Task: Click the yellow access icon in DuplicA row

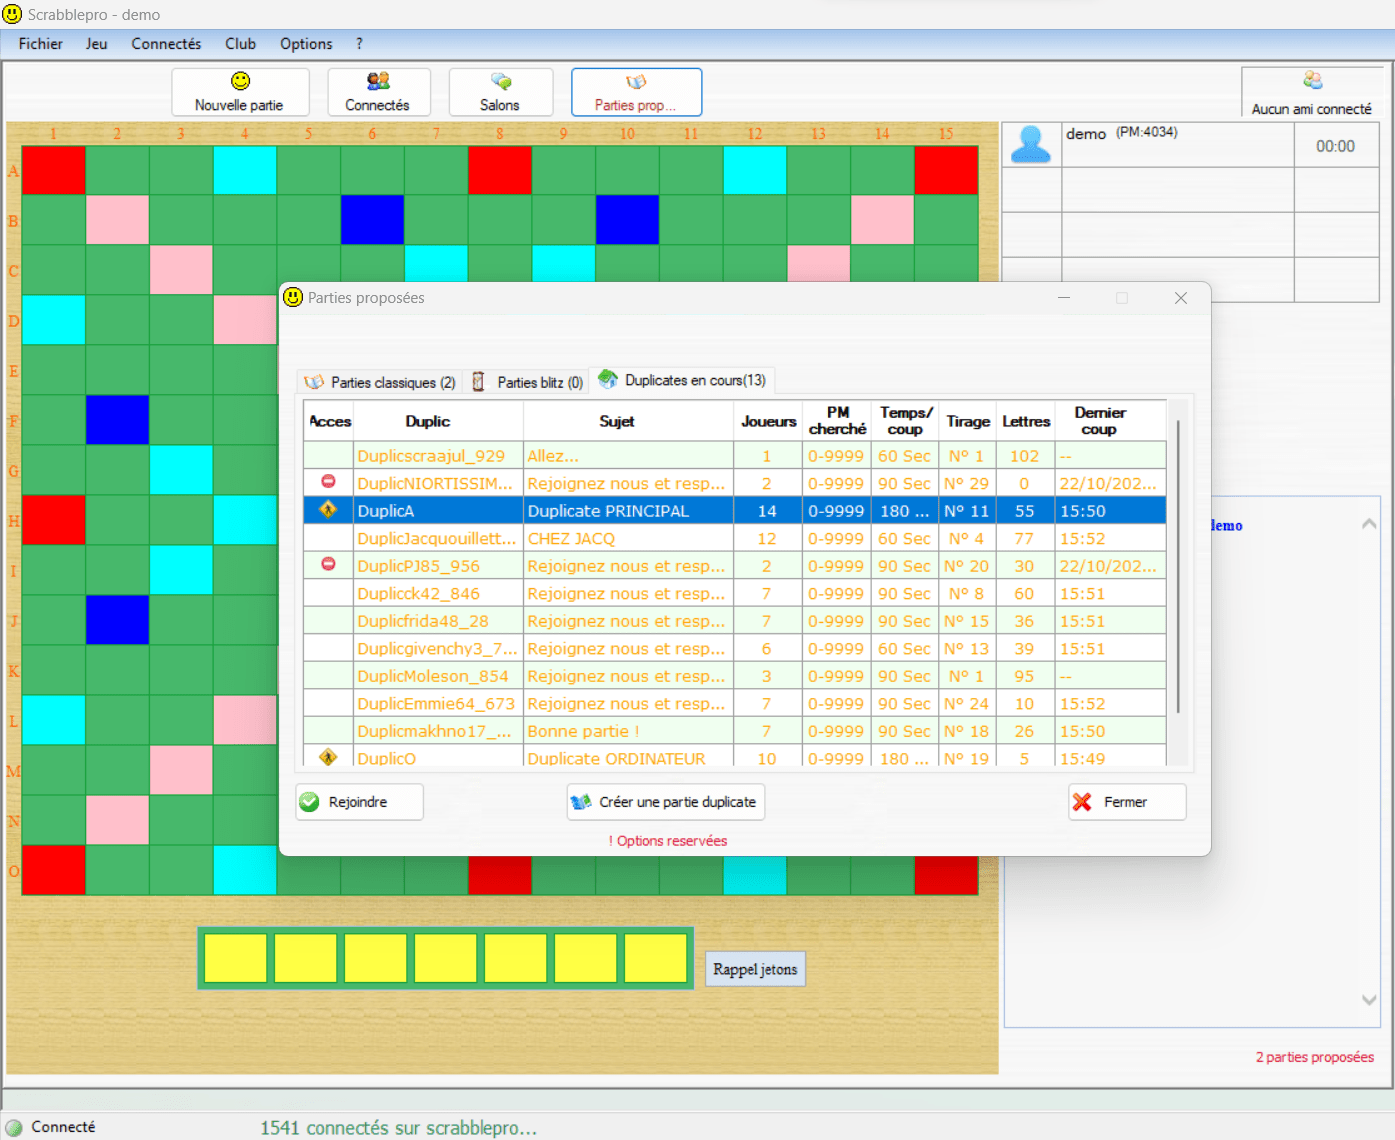Action: point(328,510)
